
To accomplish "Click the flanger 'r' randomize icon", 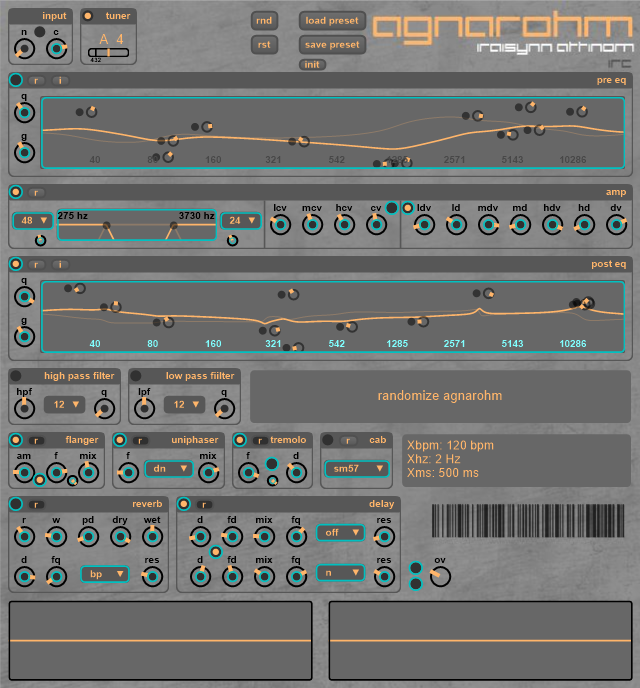I will pos(36,440).
